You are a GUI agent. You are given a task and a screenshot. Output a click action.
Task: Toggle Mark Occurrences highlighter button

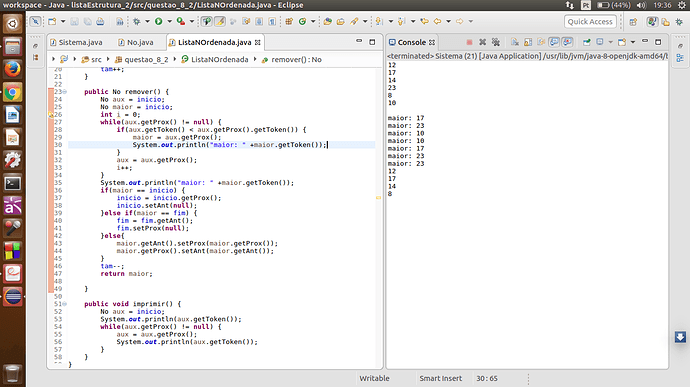(220, 21)
